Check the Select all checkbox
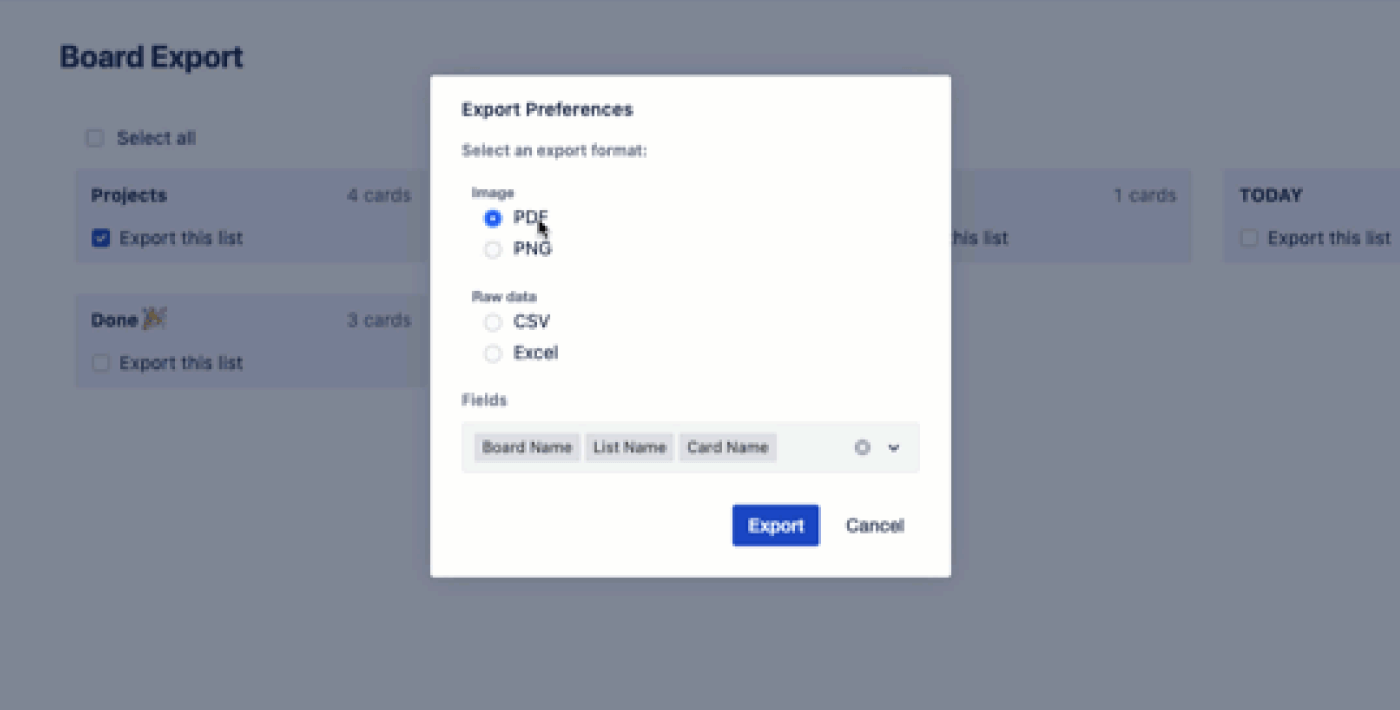 [x=94, y=138]
